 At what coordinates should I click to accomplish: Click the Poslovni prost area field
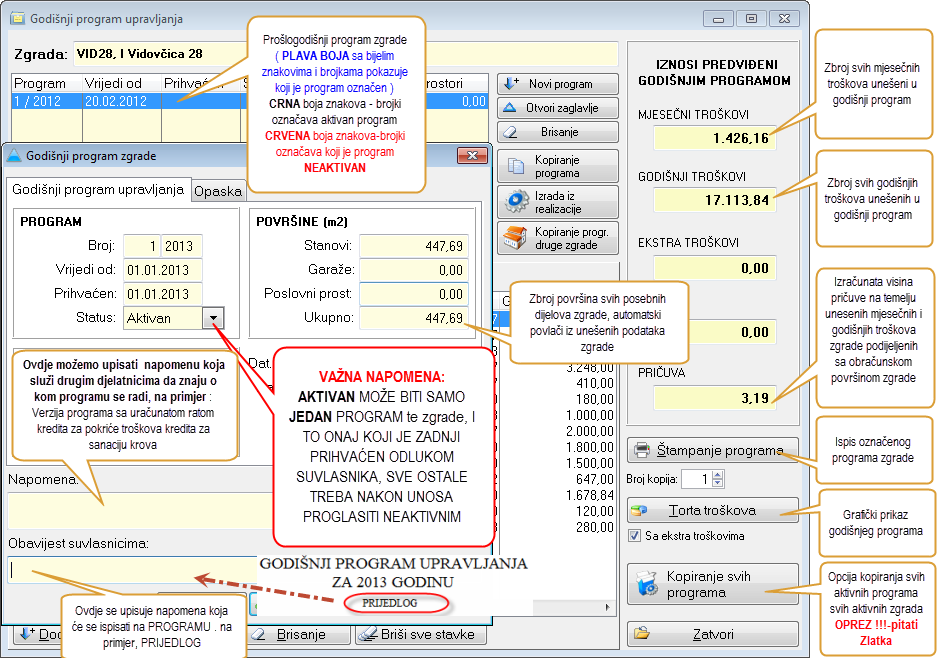(x=414, y=294)
